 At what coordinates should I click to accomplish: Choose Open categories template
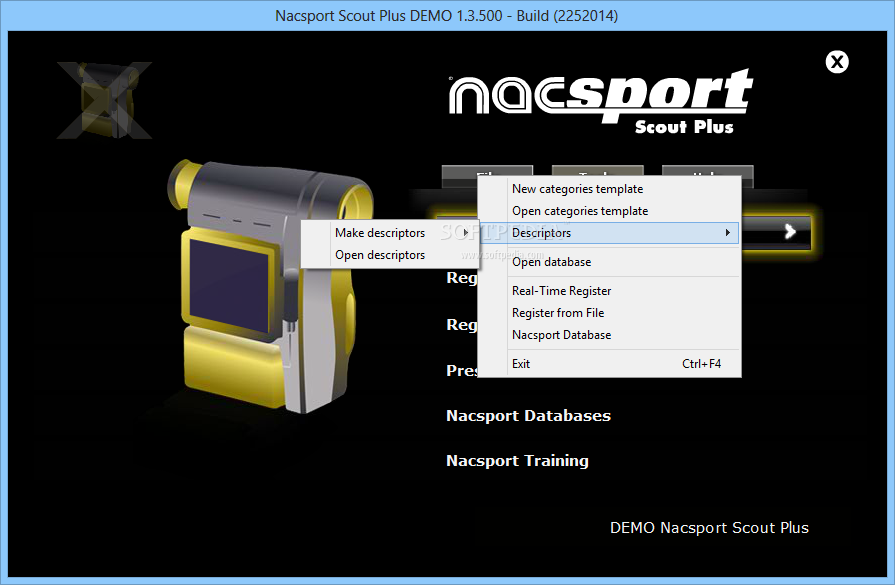click(609, 211)
